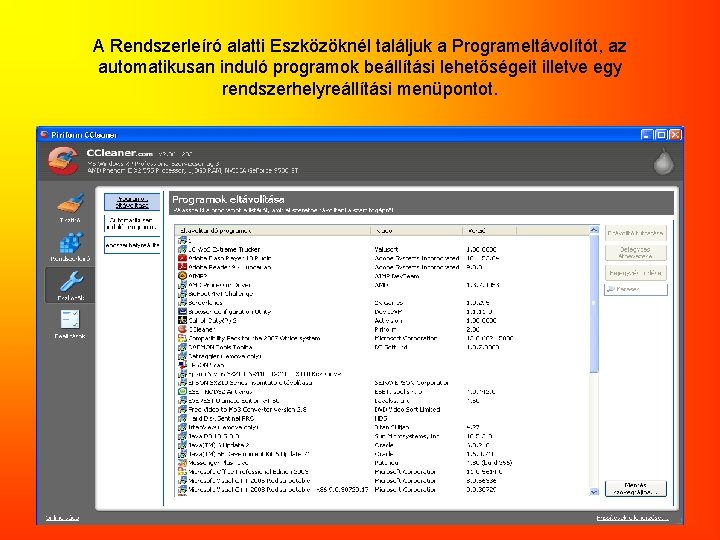The width and height of the screenshot is (720, 540).
Task: Sort by the Verzió version column header
Action: coord(489,231)
